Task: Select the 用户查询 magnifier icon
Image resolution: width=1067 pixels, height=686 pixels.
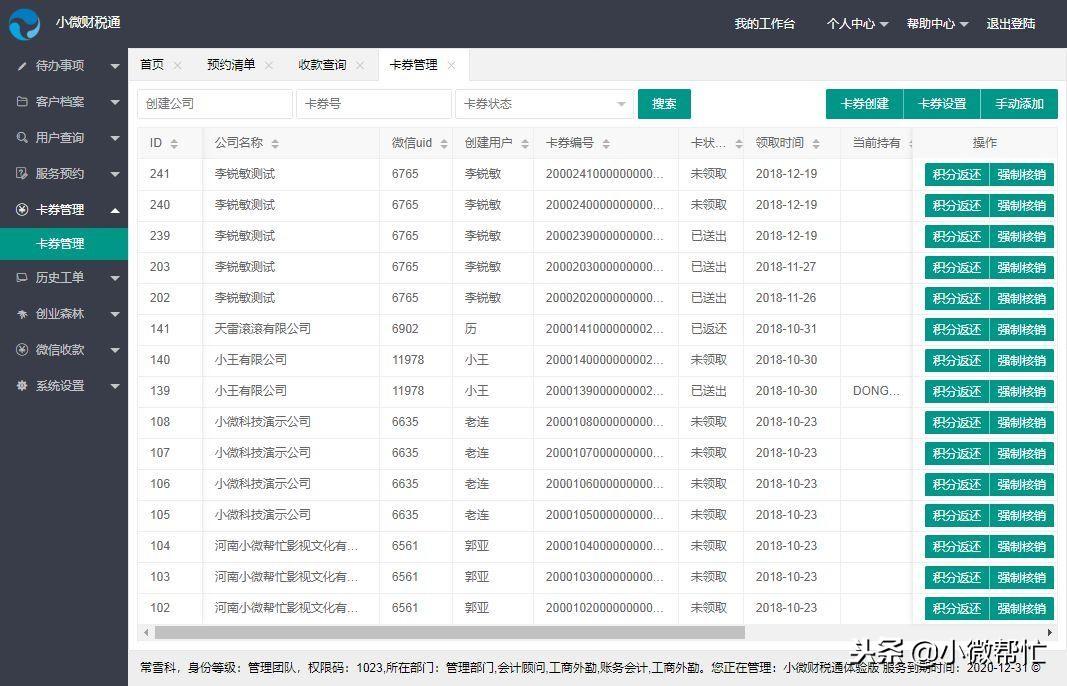Action: coord(24,137)
